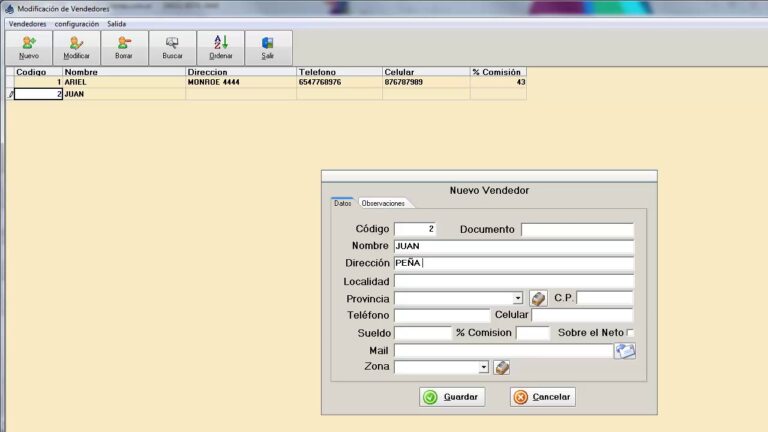768x432 pixels.
Task: Click the edit icon next to Provincia
Action: (538, 298)
